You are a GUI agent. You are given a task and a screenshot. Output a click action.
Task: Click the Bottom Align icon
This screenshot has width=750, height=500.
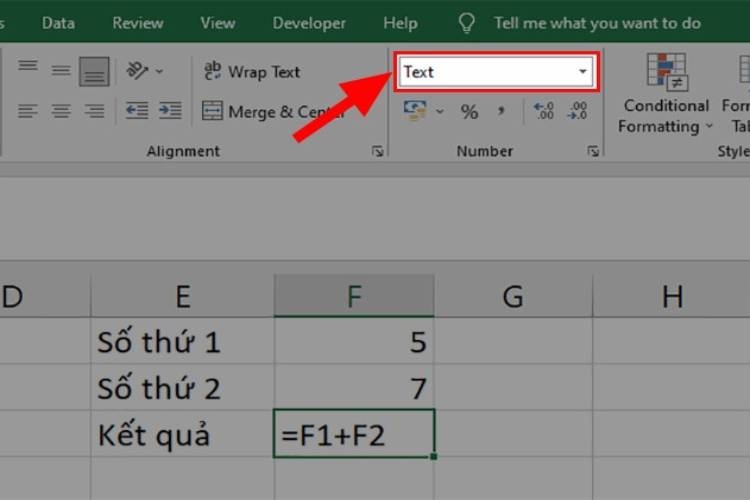click(94, 72)
